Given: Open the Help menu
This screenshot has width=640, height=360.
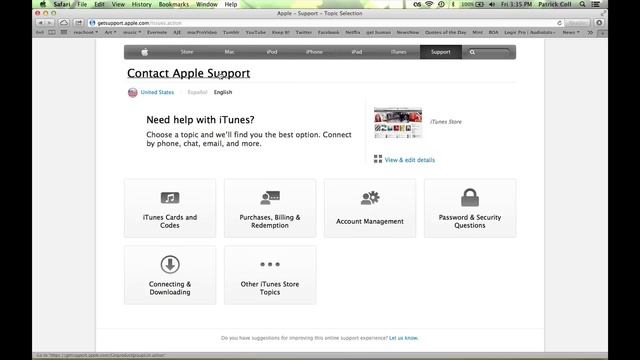Looking at the screenshot, I should coord(231,4).
